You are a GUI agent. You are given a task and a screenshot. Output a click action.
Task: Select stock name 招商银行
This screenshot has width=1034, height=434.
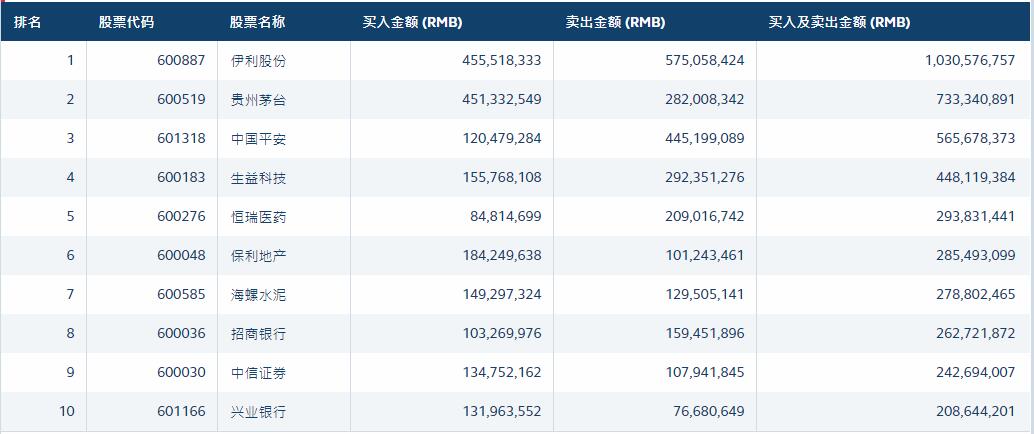(258, 334)
